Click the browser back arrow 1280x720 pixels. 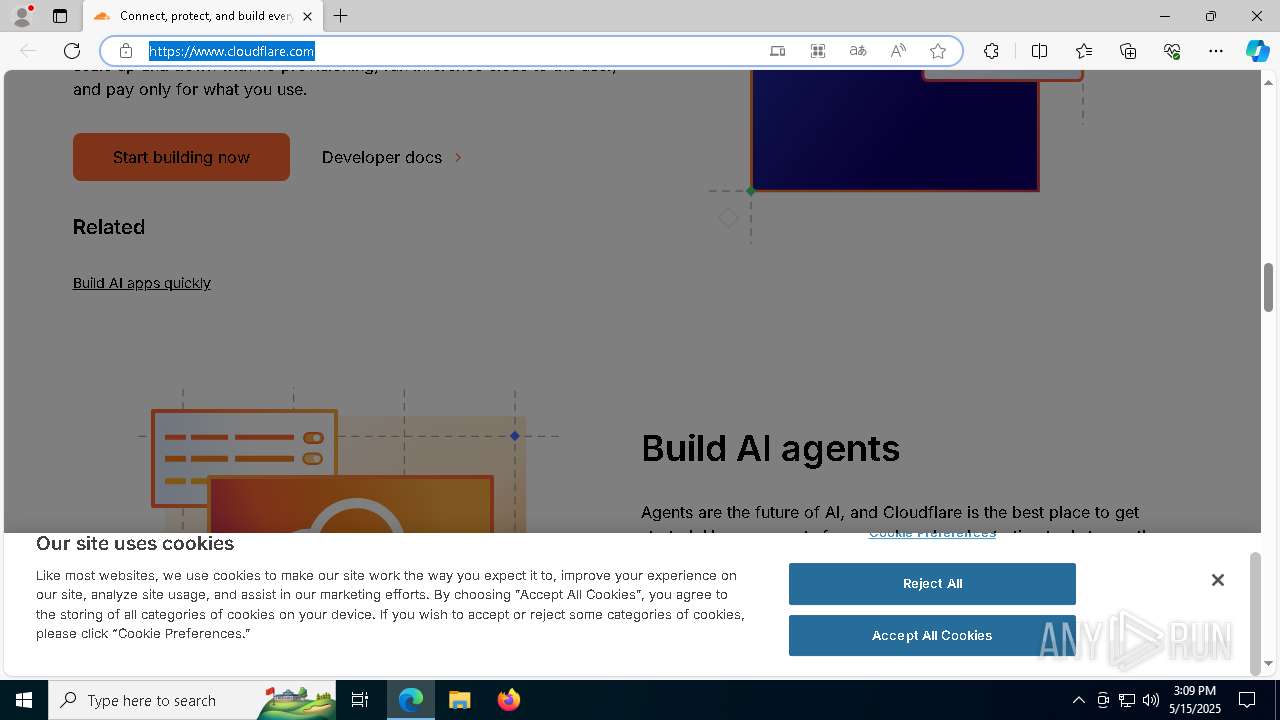pyautogui.click(x=28, y=51)
